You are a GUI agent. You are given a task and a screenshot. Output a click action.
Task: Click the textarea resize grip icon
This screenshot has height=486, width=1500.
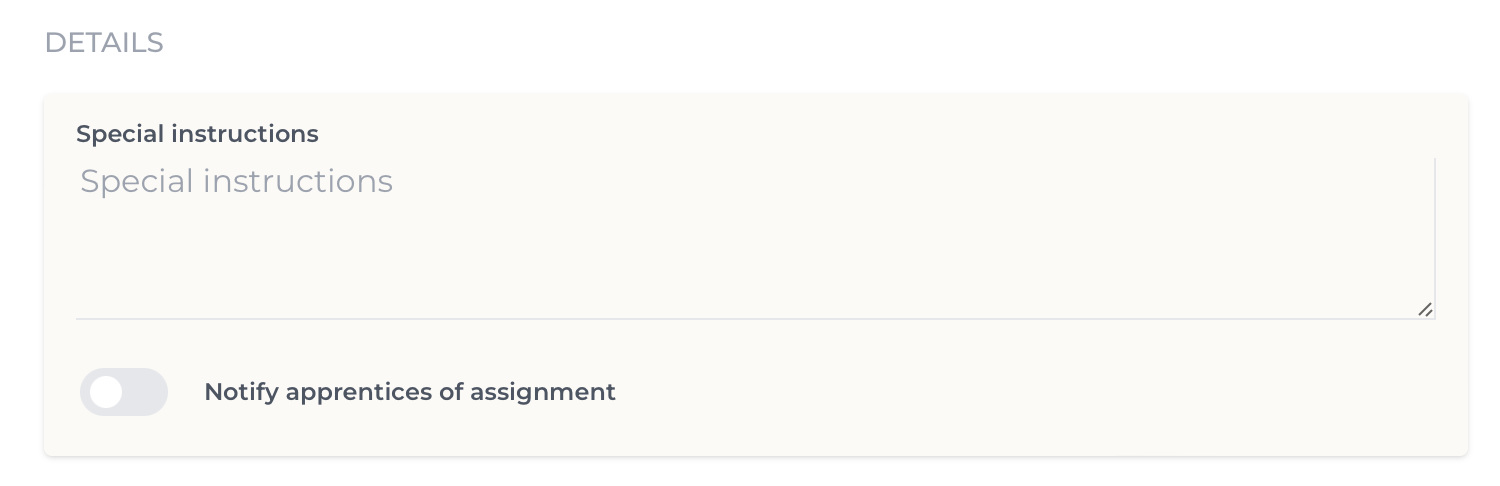[x=1425, y=310]
